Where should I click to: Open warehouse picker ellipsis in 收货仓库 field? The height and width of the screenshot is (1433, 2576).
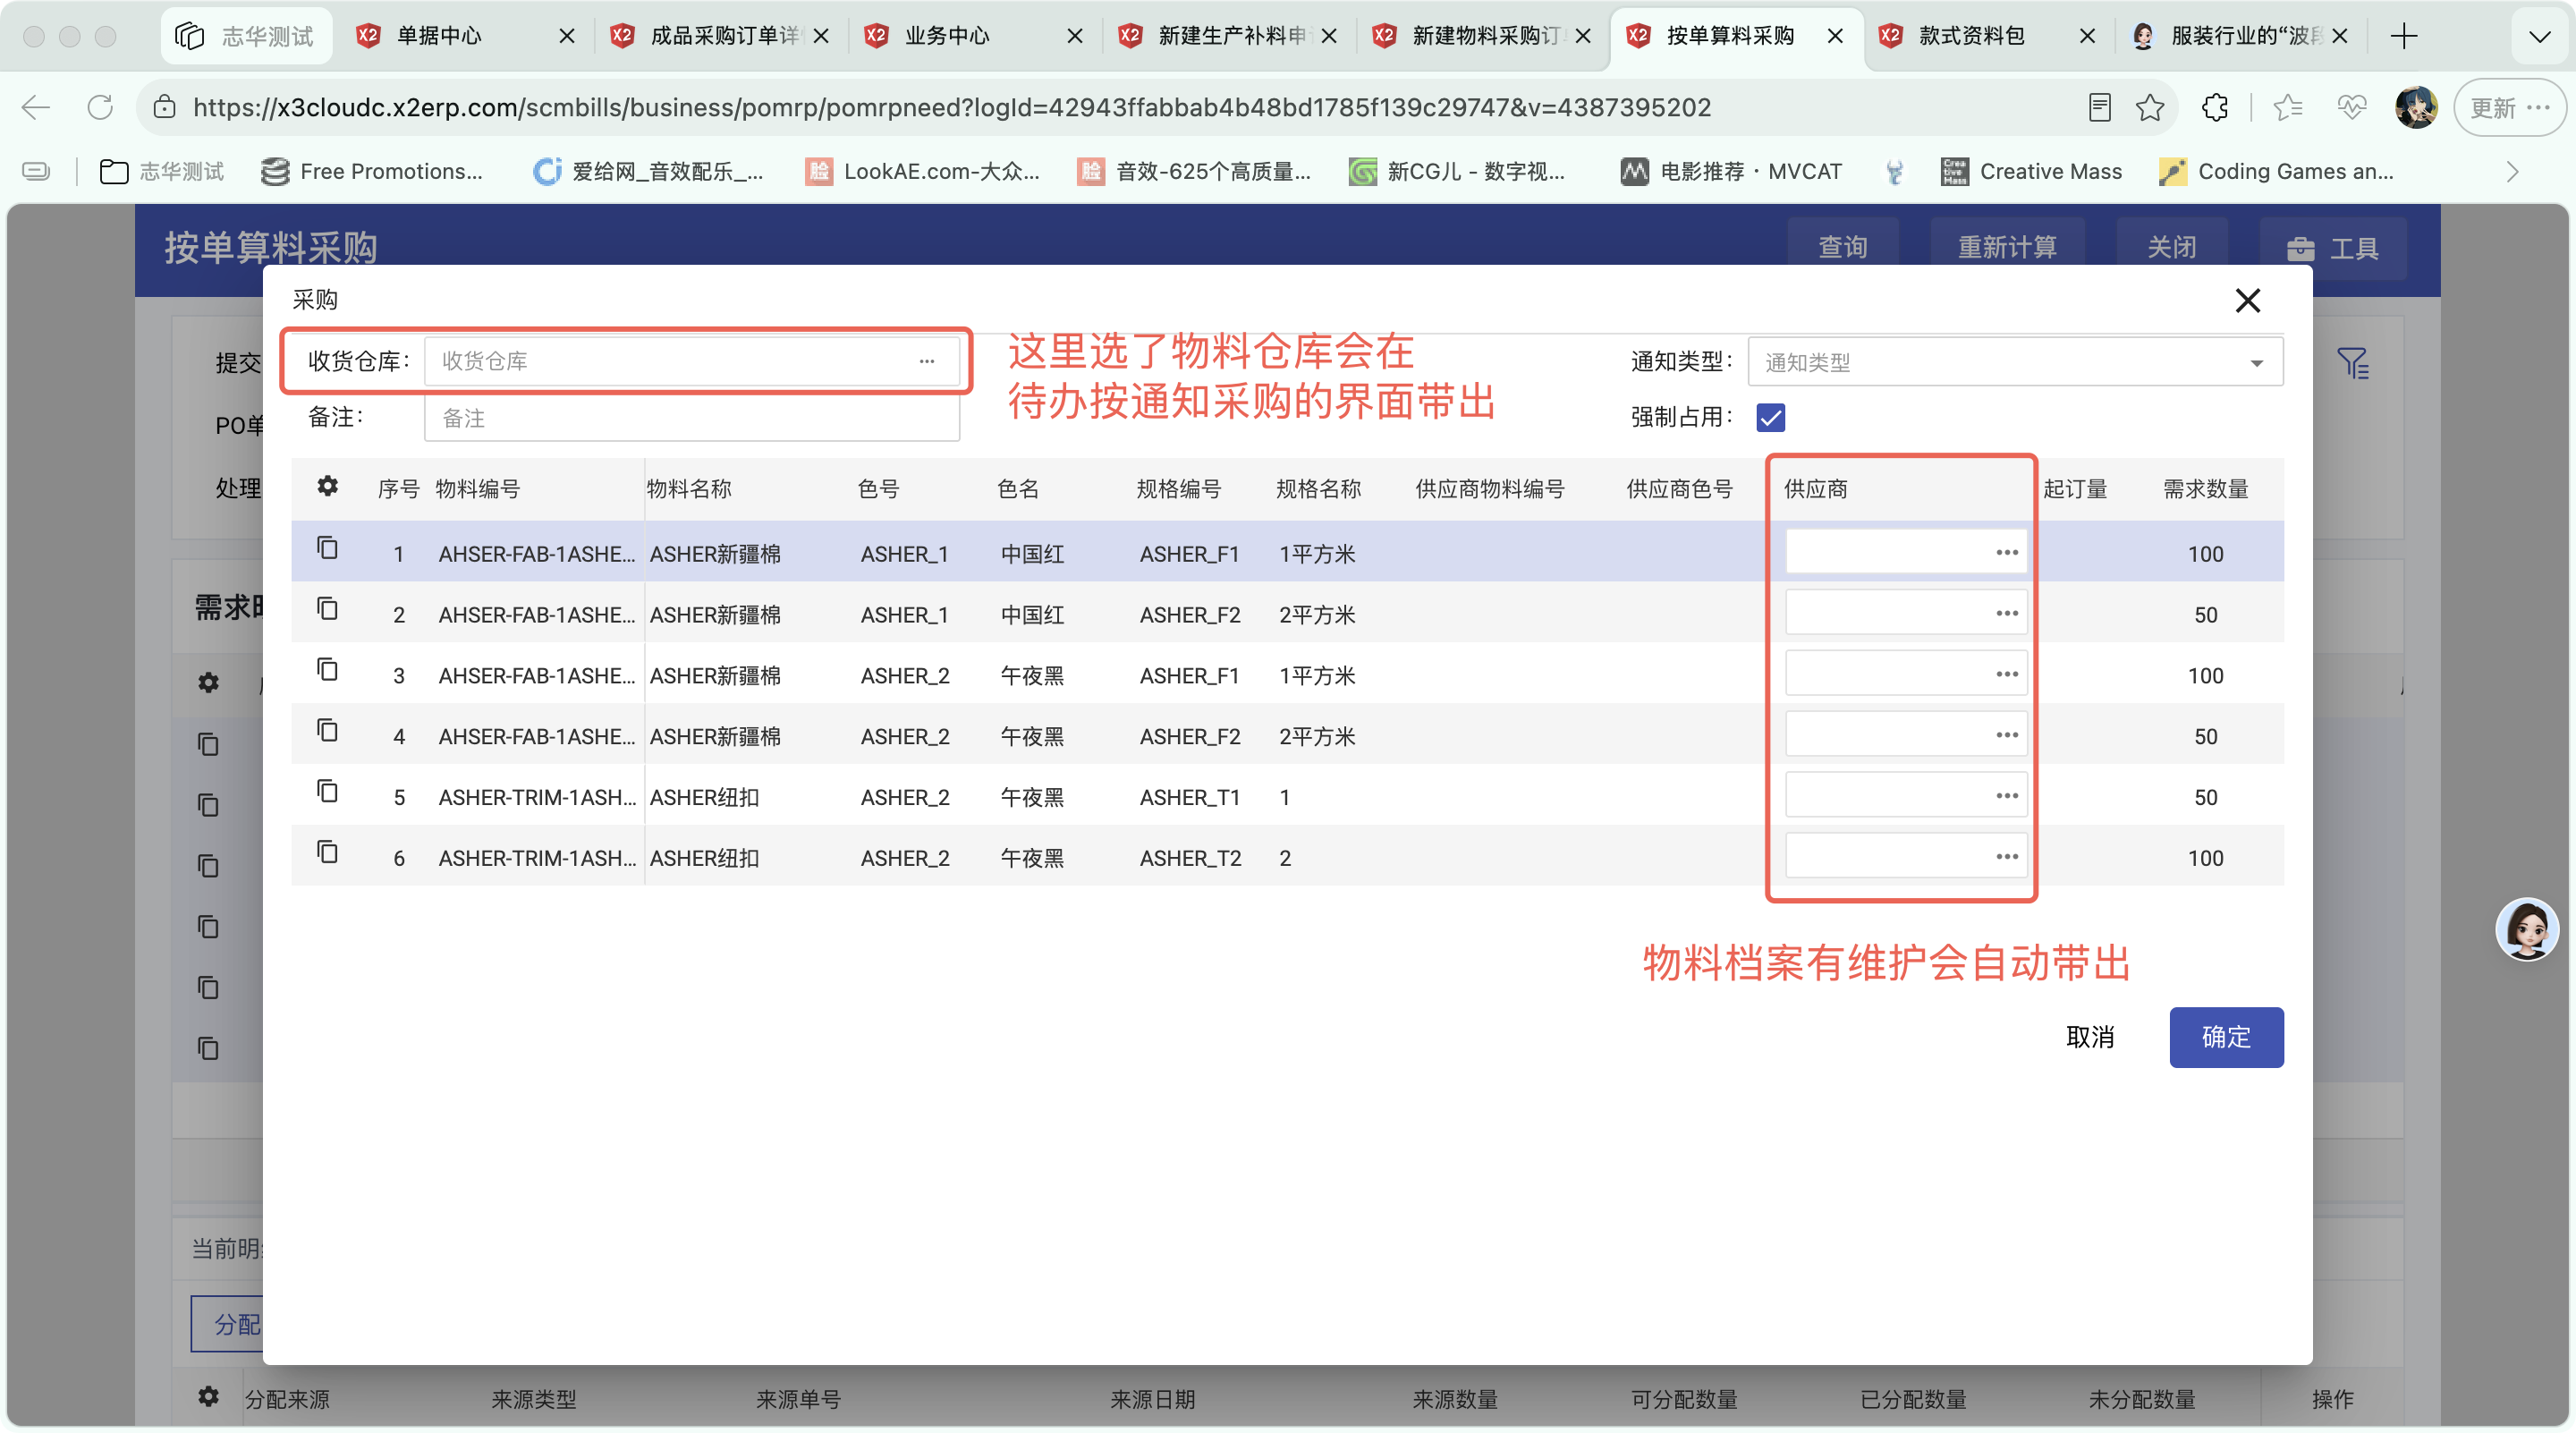927,361
